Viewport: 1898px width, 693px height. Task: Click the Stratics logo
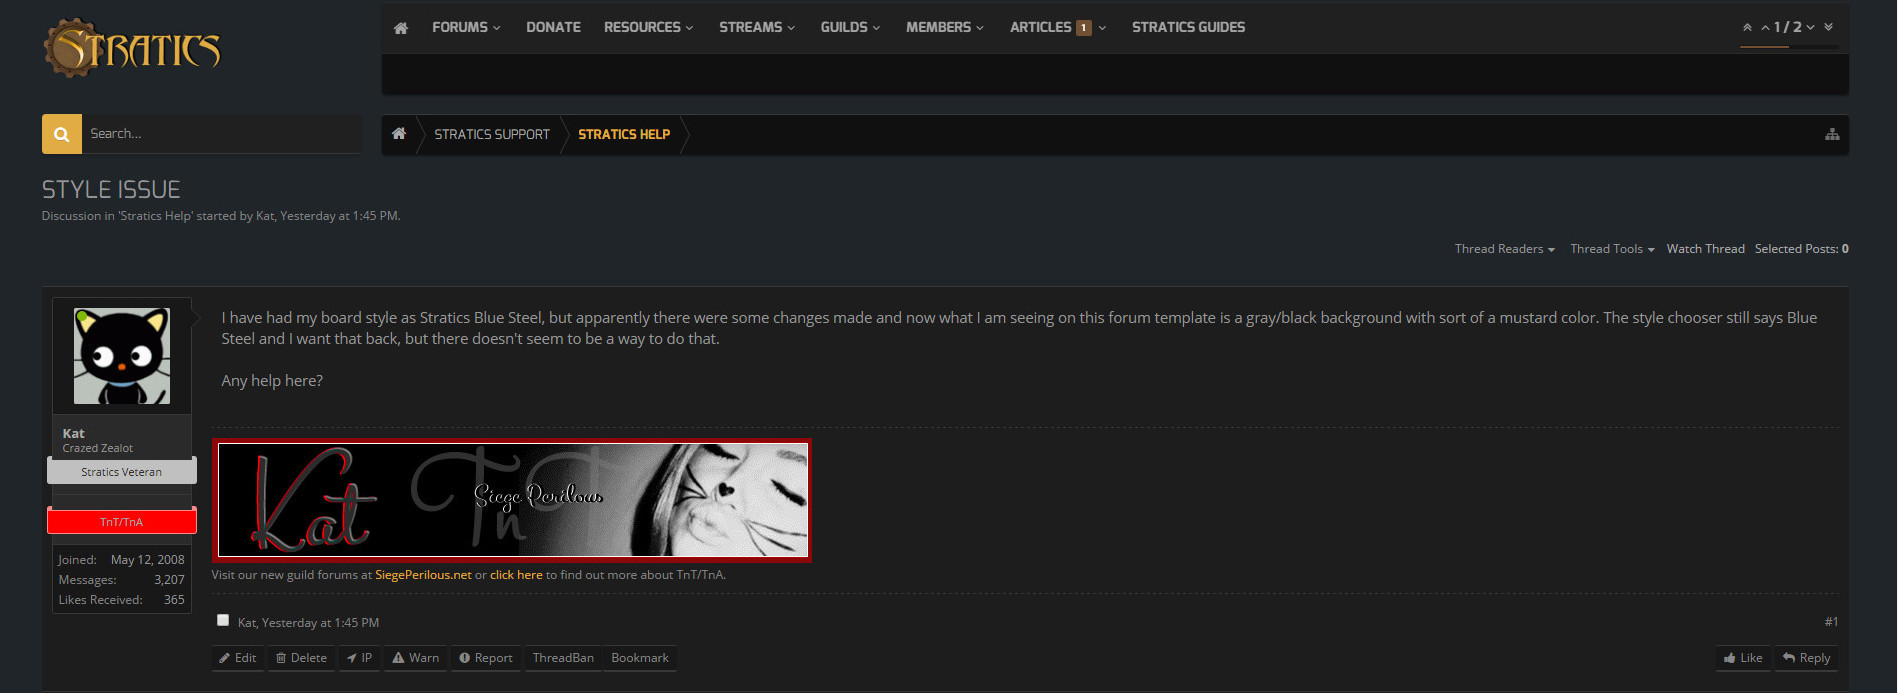tap(132, 47)
